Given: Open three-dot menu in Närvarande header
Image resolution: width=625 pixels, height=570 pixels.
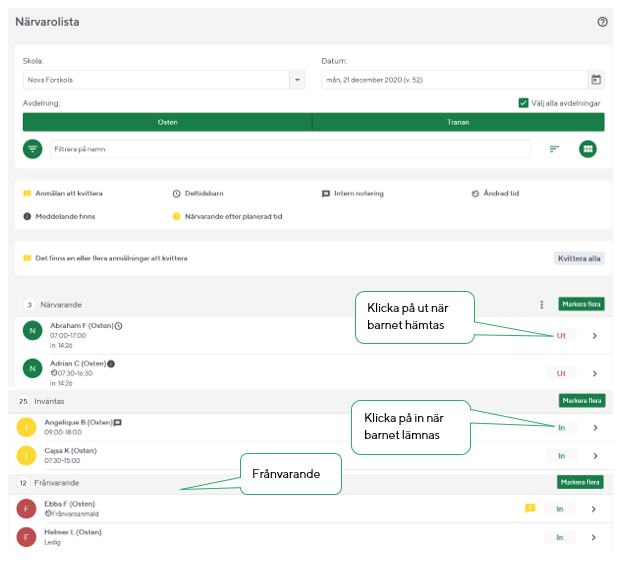Looking at the screenshot, I should point(542,304).
